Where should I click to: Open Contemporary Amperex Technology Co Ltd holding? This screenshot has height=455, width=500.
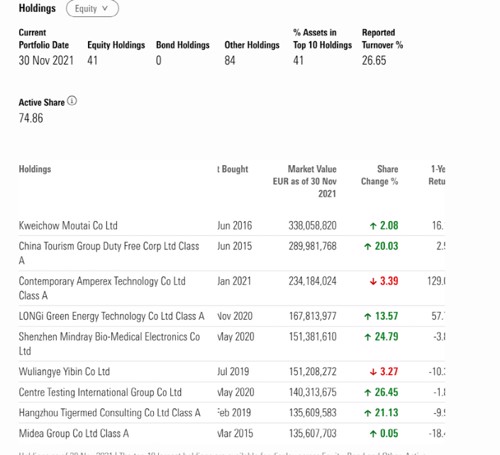click(x=102, y=288)
